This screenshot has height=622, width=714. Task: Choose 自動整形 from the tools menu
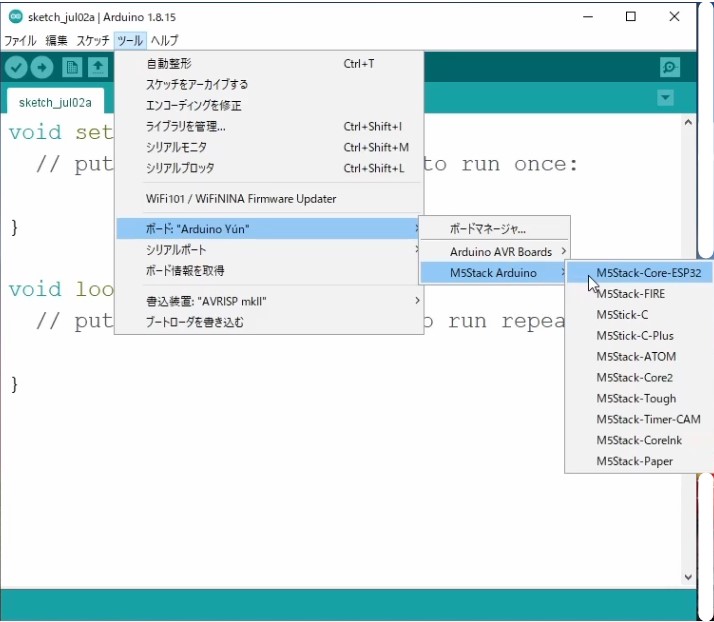270,63
